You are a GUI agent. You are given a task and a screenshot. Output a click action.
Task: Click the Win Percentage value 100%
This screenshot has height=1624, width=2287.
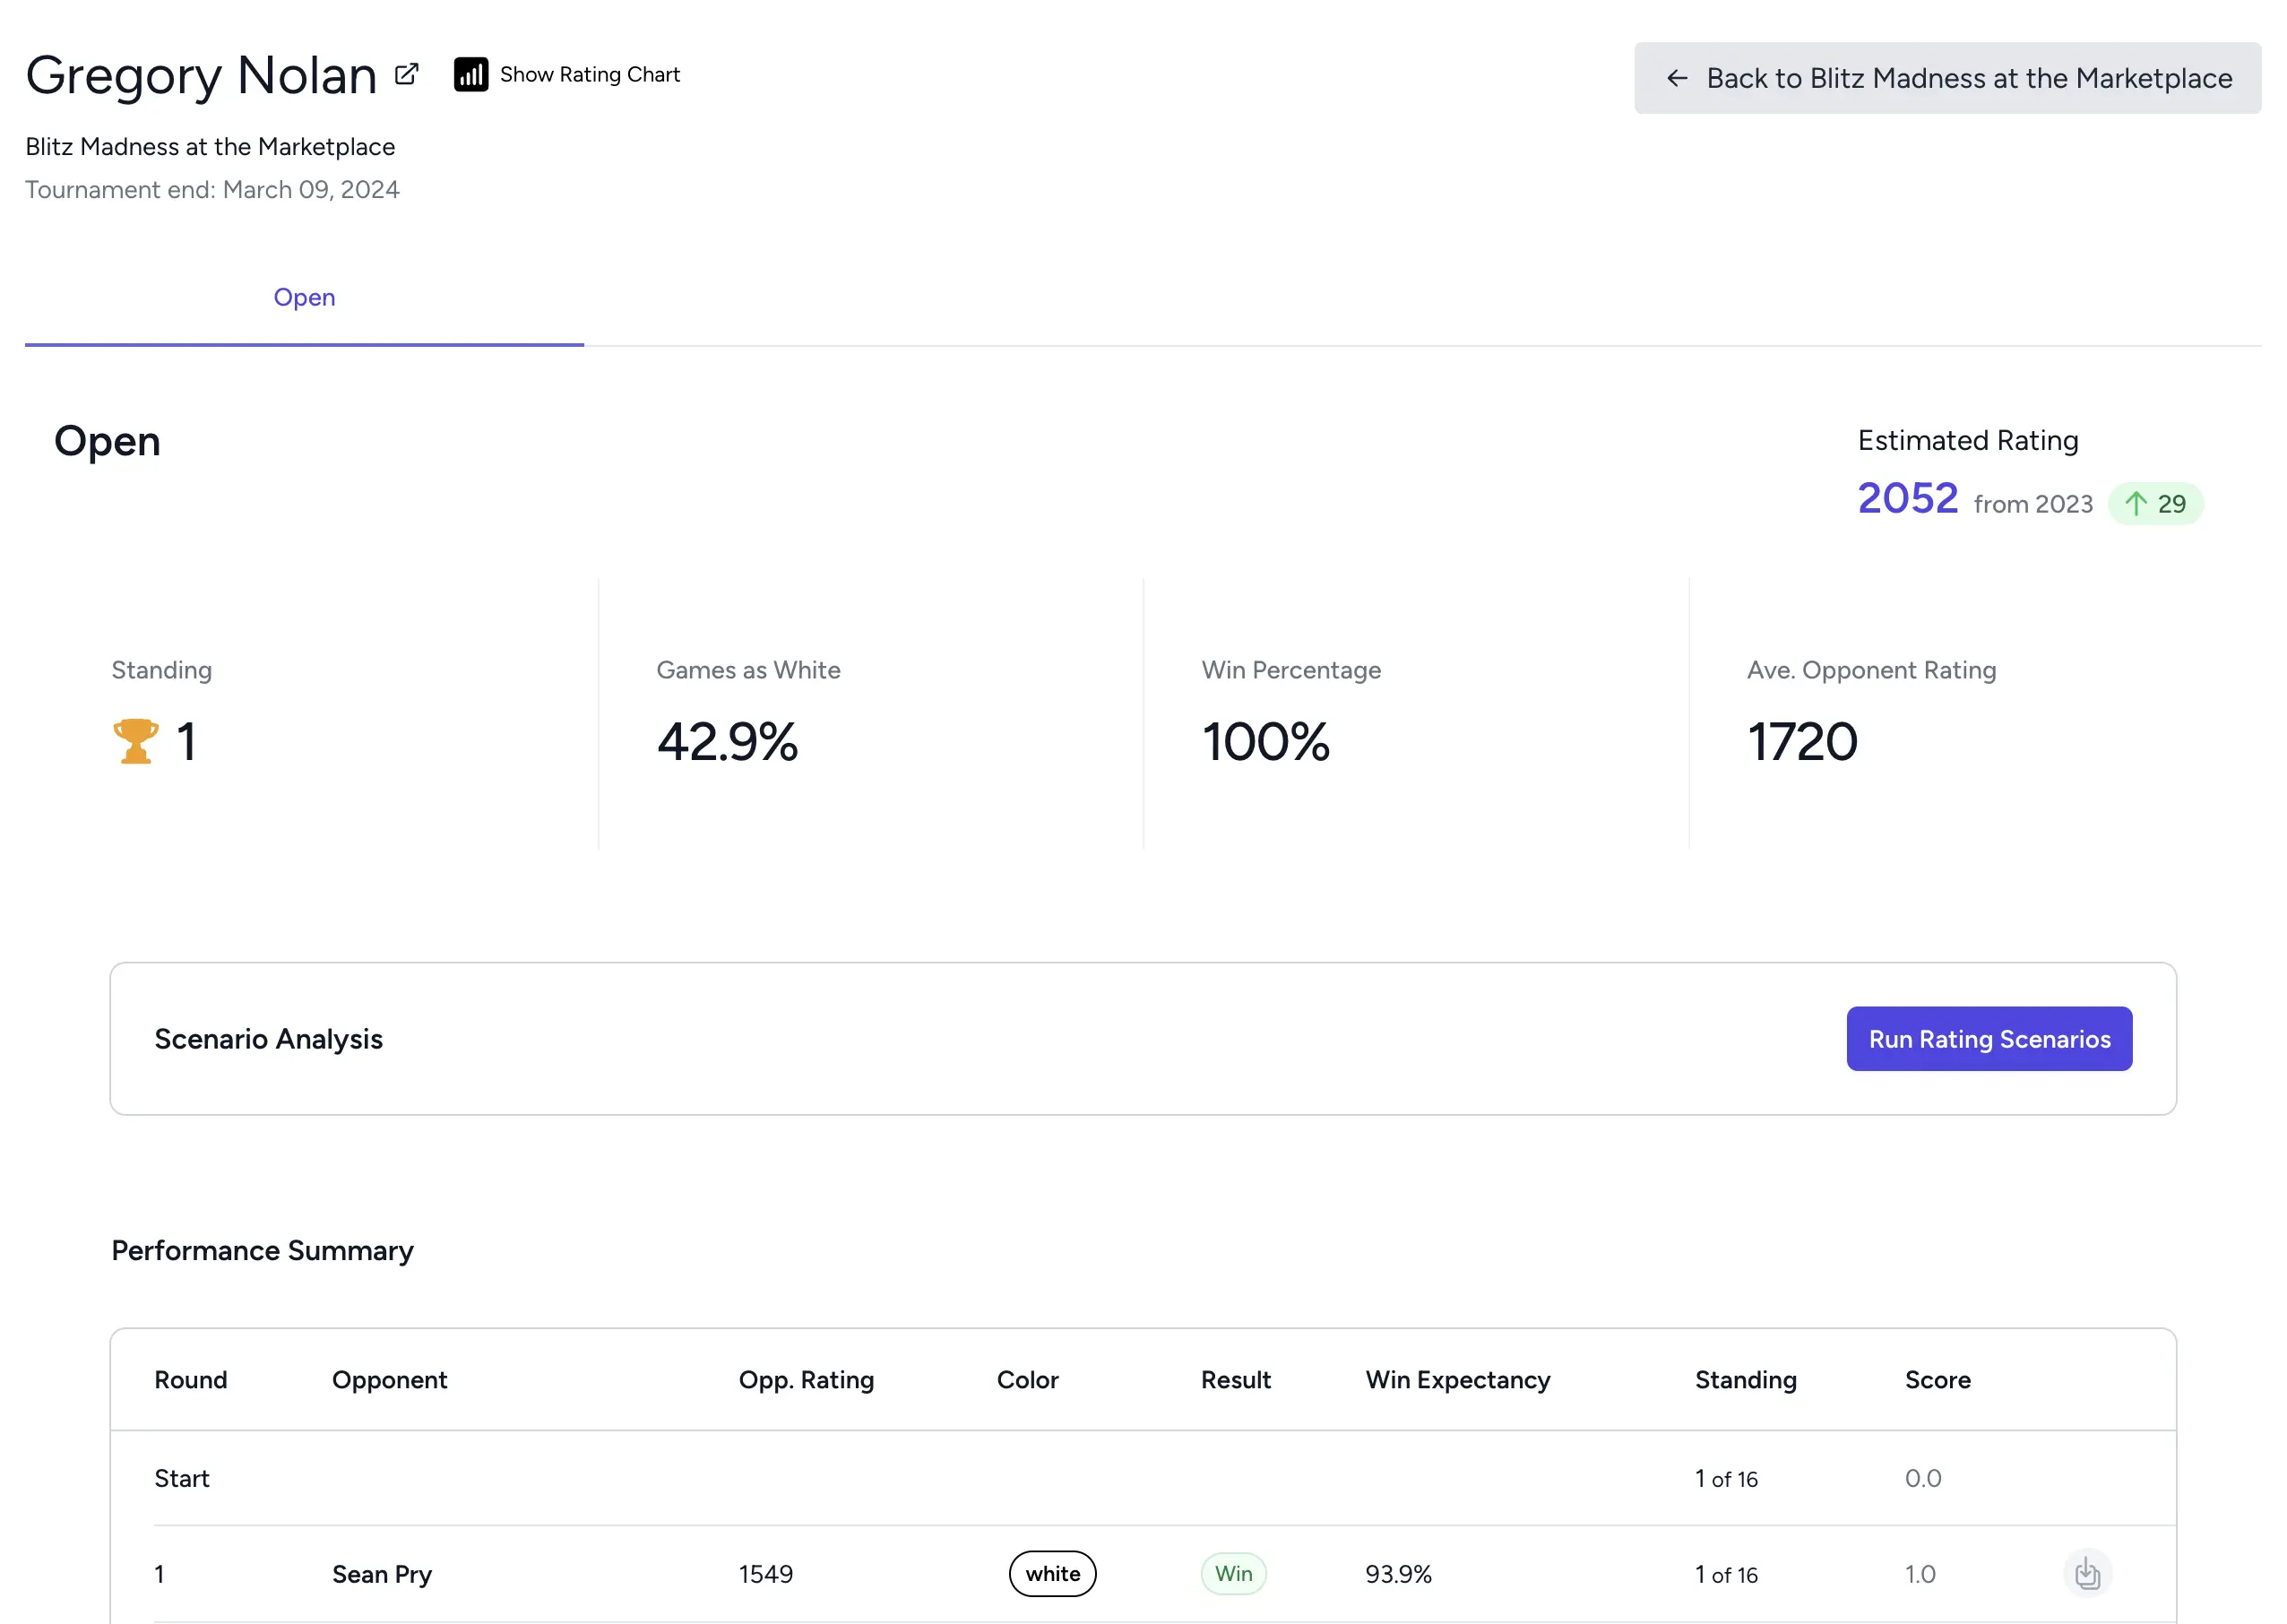coord(1265,742)
